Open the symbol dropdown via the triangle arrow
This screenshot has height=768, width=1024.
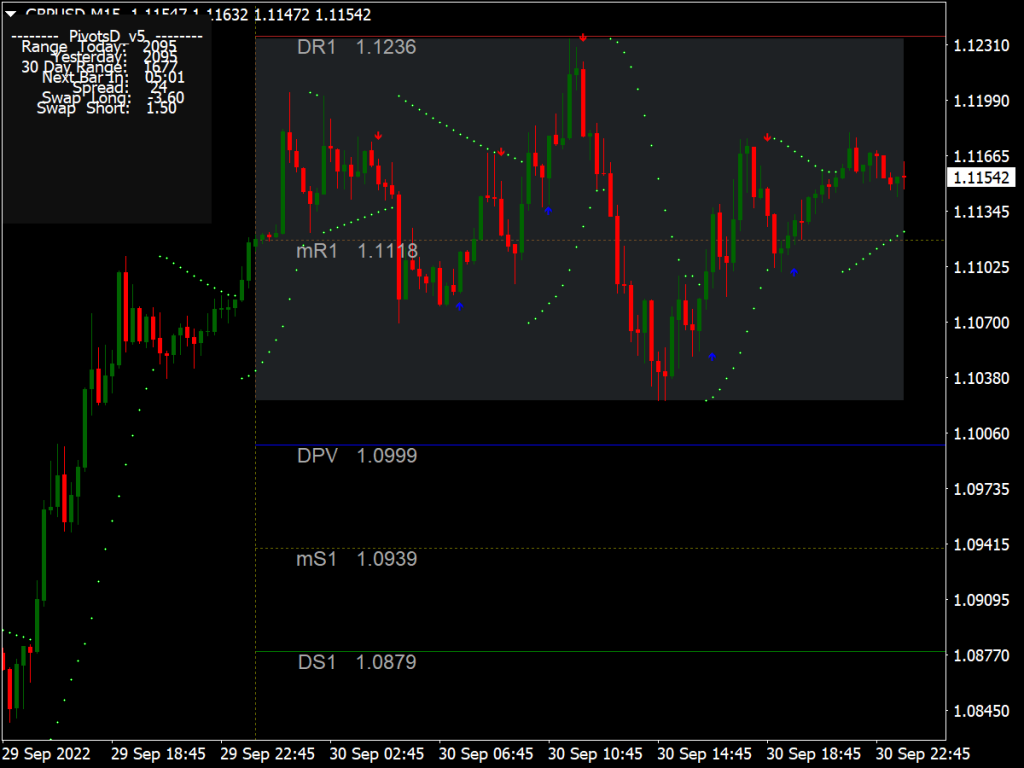tap(10, 15)
